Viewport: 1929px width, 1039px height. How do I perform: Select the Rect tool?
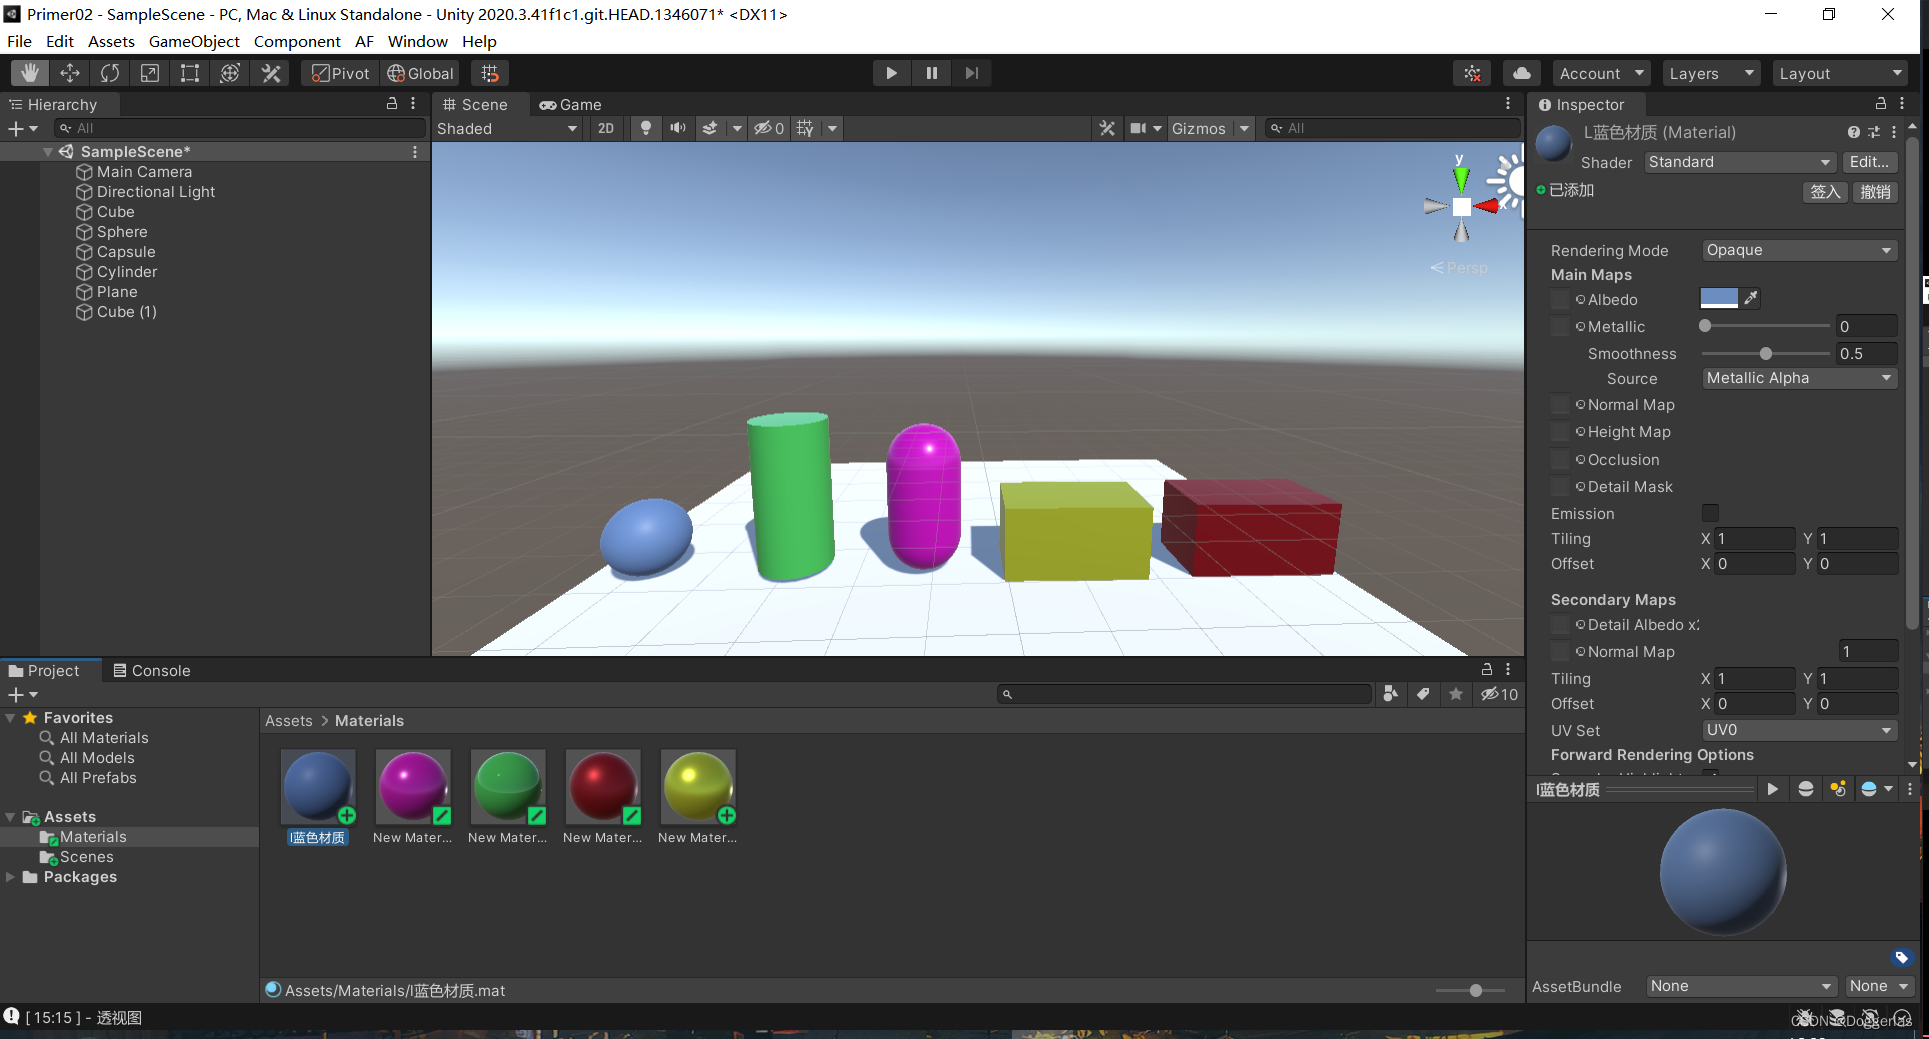click(x=190, y=73)
